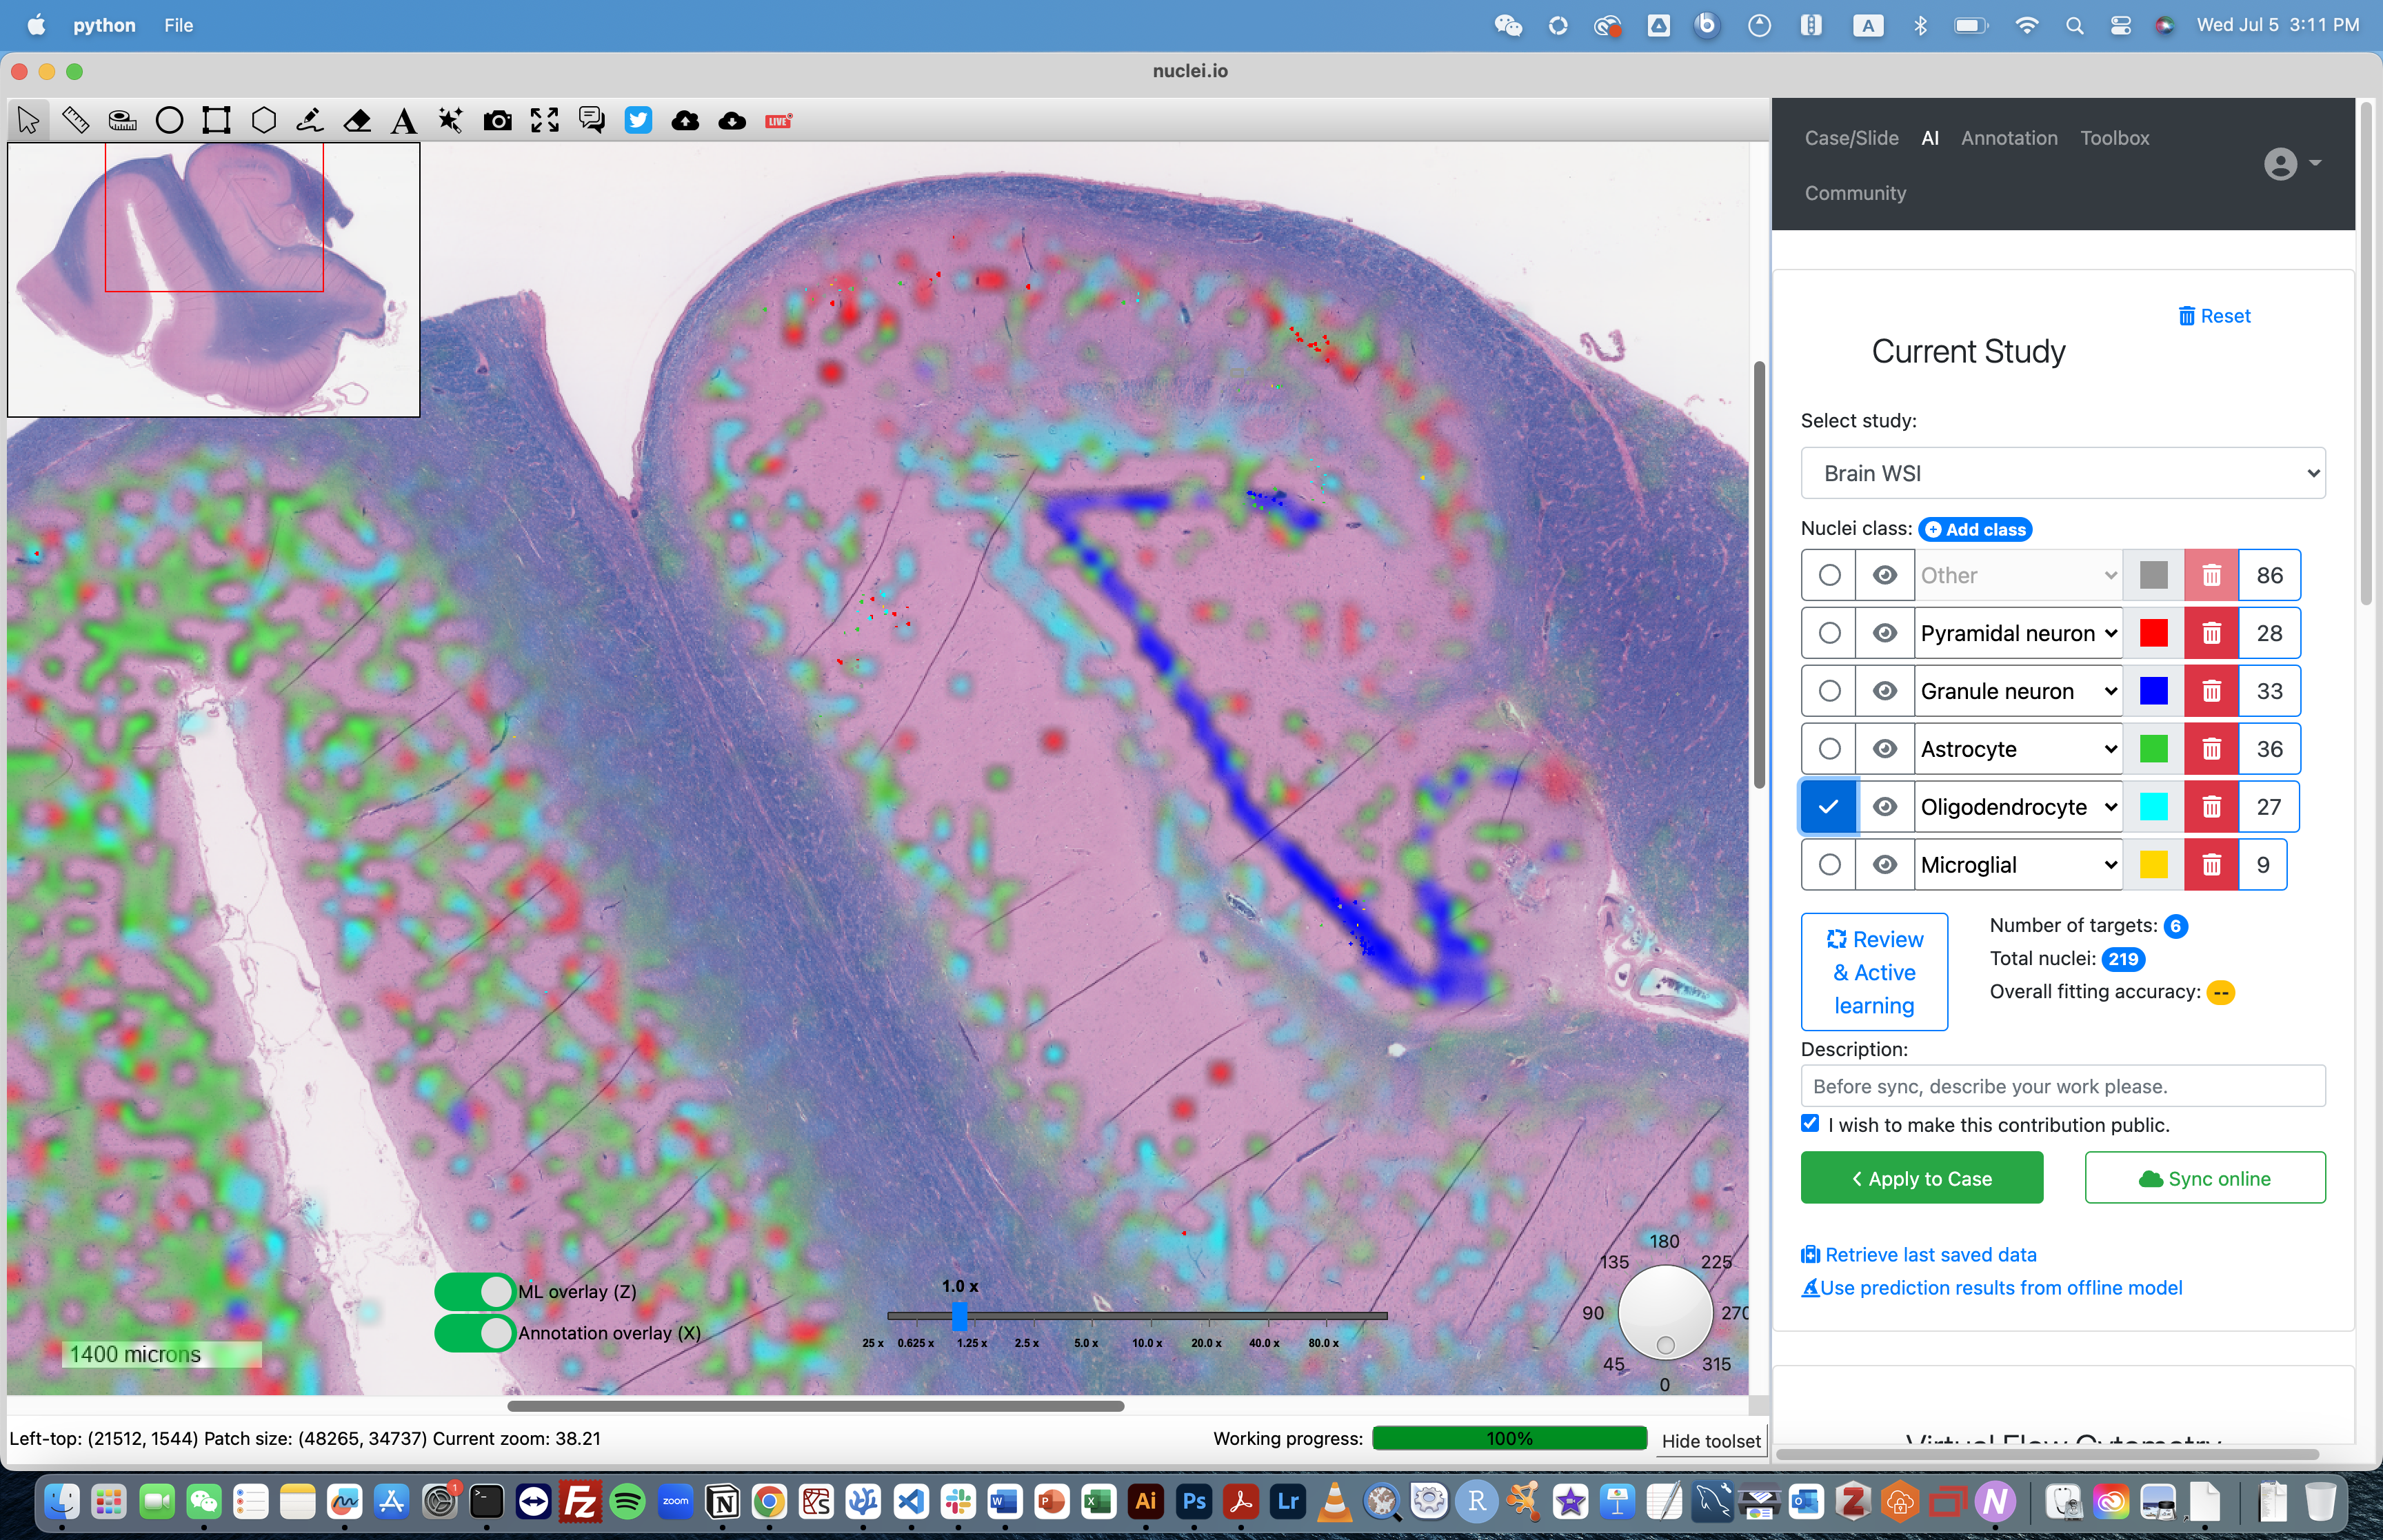Select the rectangle draw tool
This screenshot has height=1540, width=2383.
pyautogui.click(x=214, y=118)
